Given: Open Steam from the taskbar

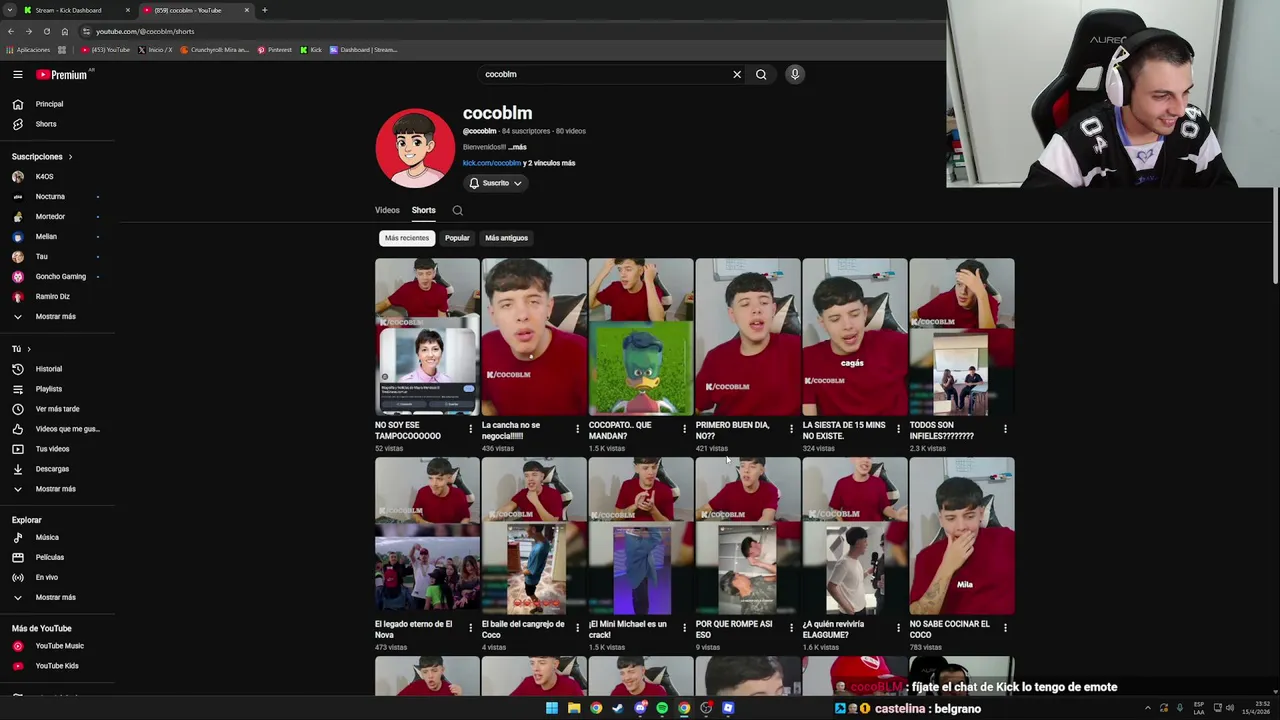Looking at the screenshot, I should [x=618, y=708].
